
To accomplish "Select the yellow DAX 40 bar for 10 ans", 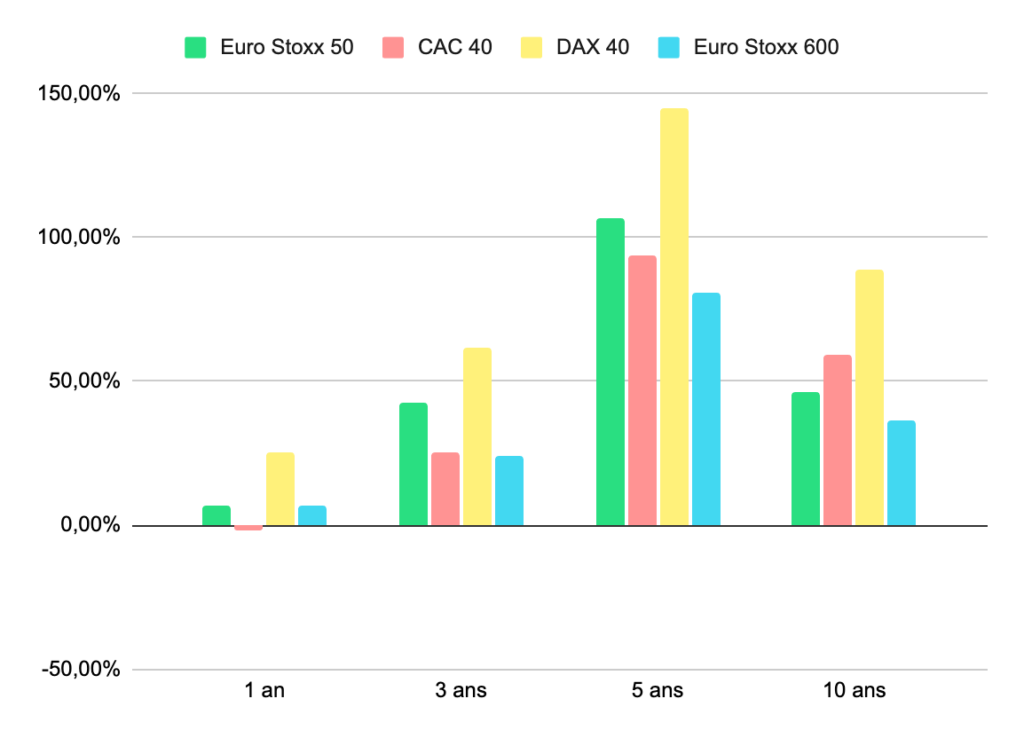I will click(x=870, y=398).
